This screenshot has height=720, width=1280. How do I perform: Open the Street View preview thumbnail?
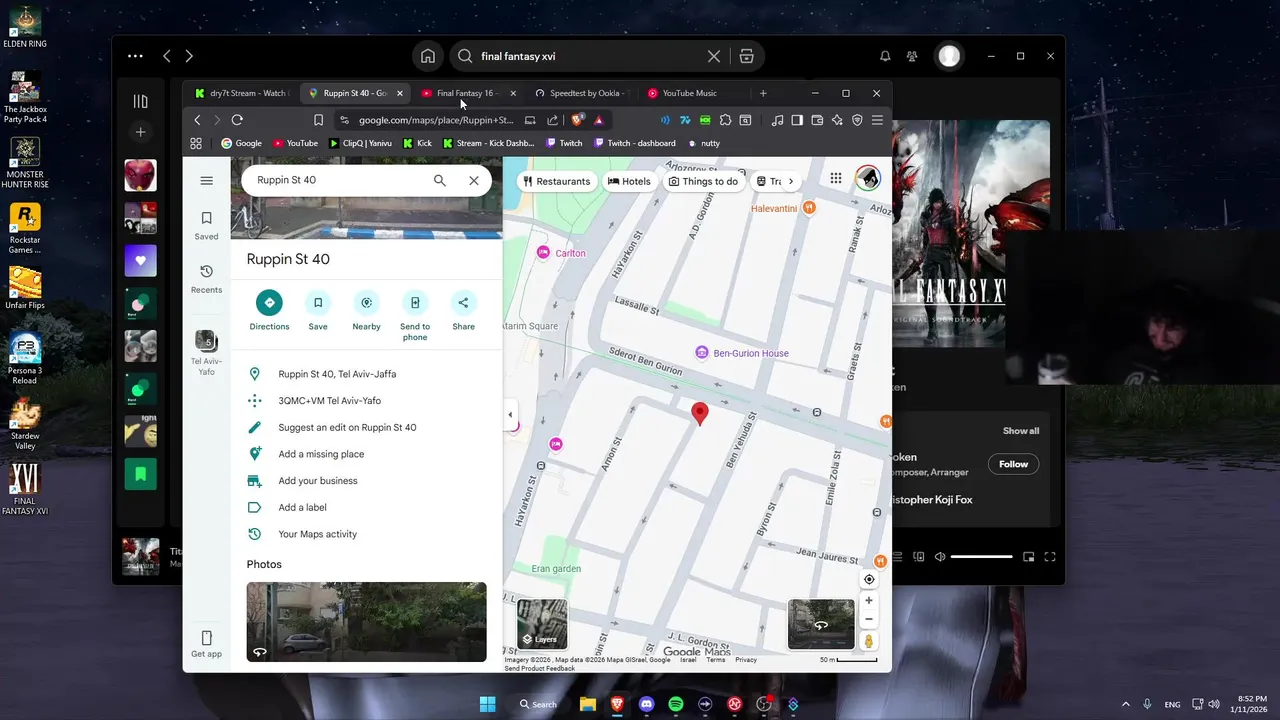pyautogui.click(x=821, y=624)
